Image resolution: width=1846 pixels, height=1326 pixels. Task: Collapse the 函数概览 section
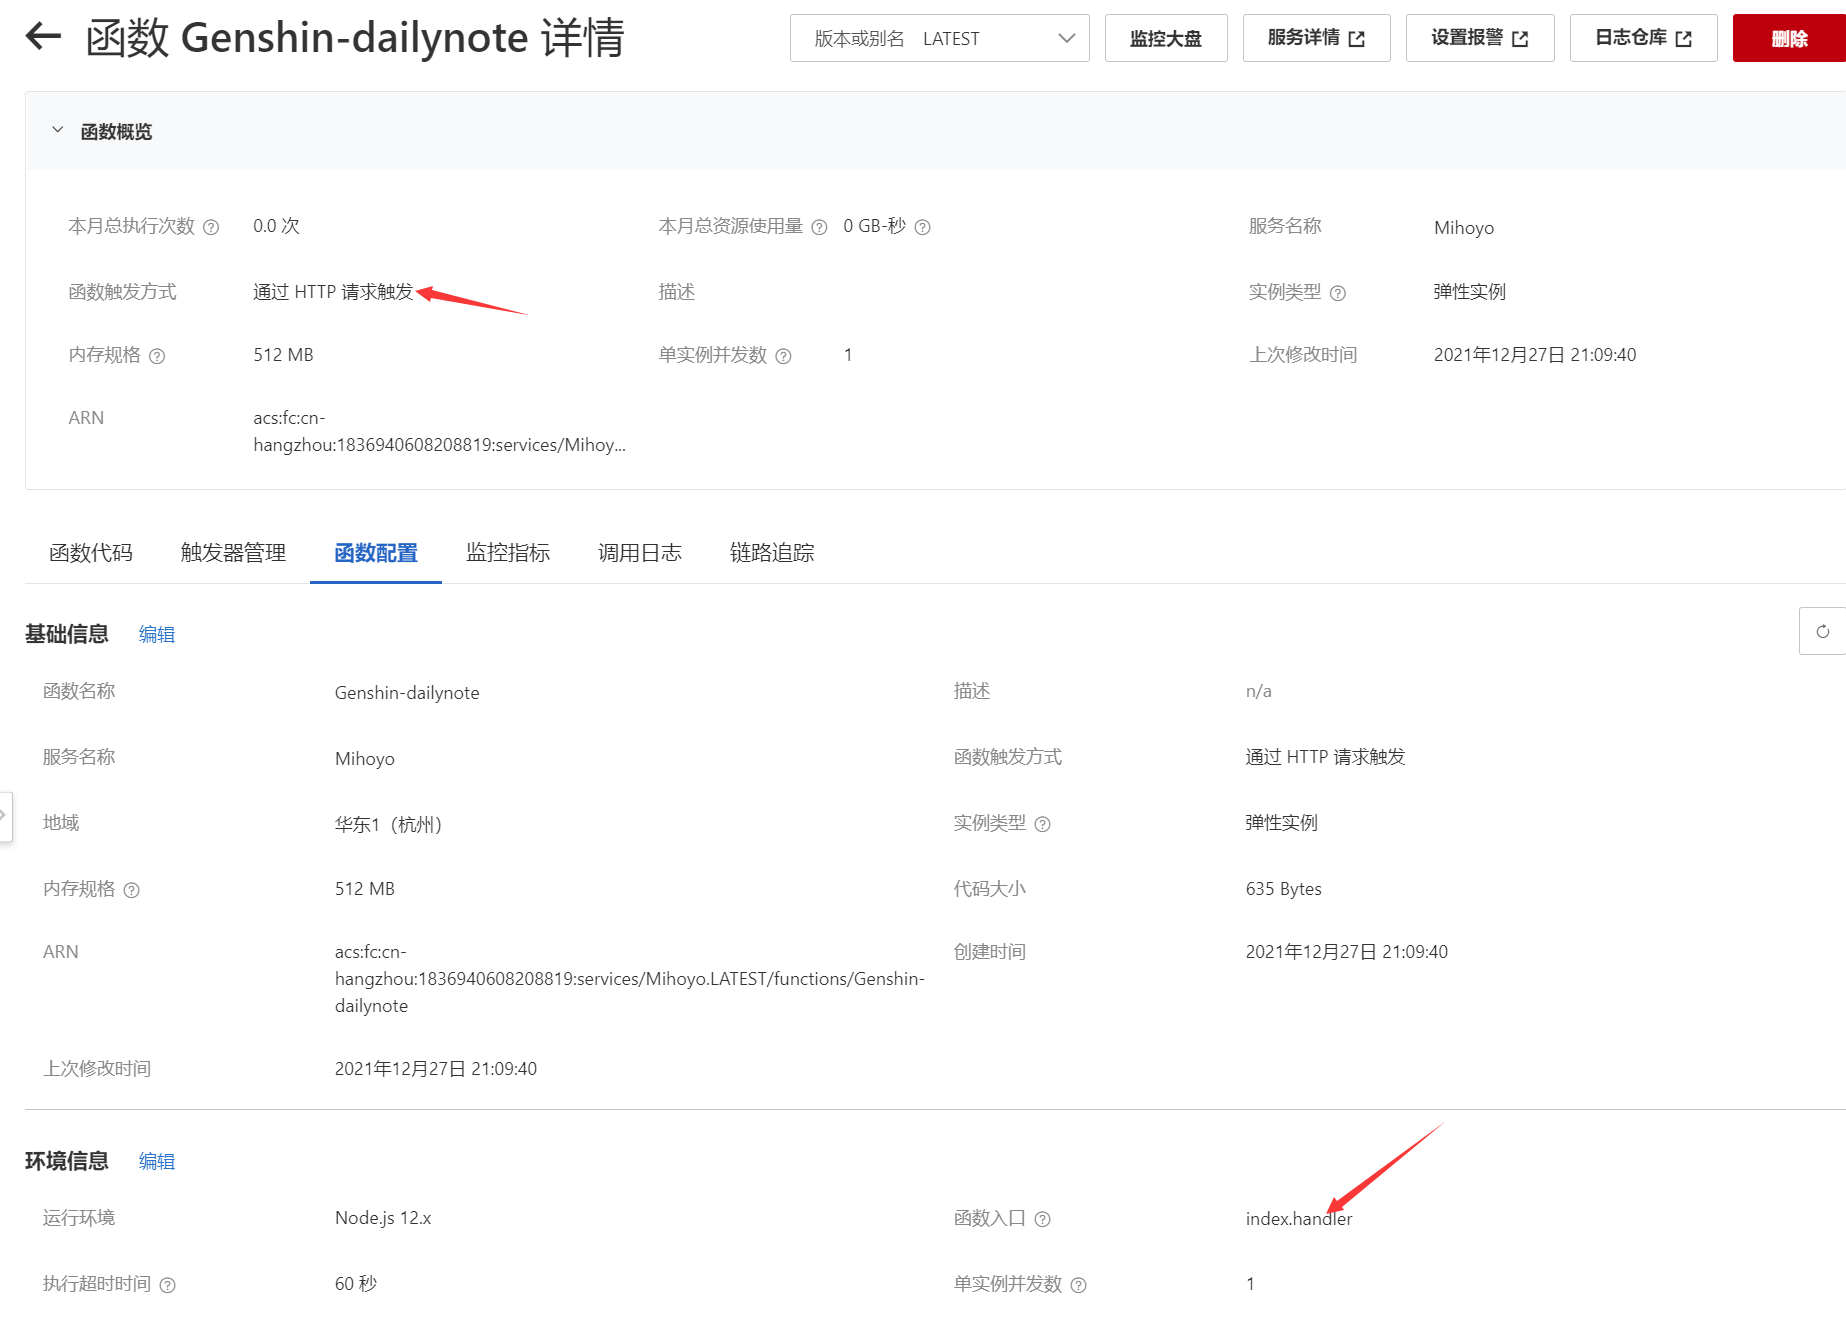[x=57, y=131]
